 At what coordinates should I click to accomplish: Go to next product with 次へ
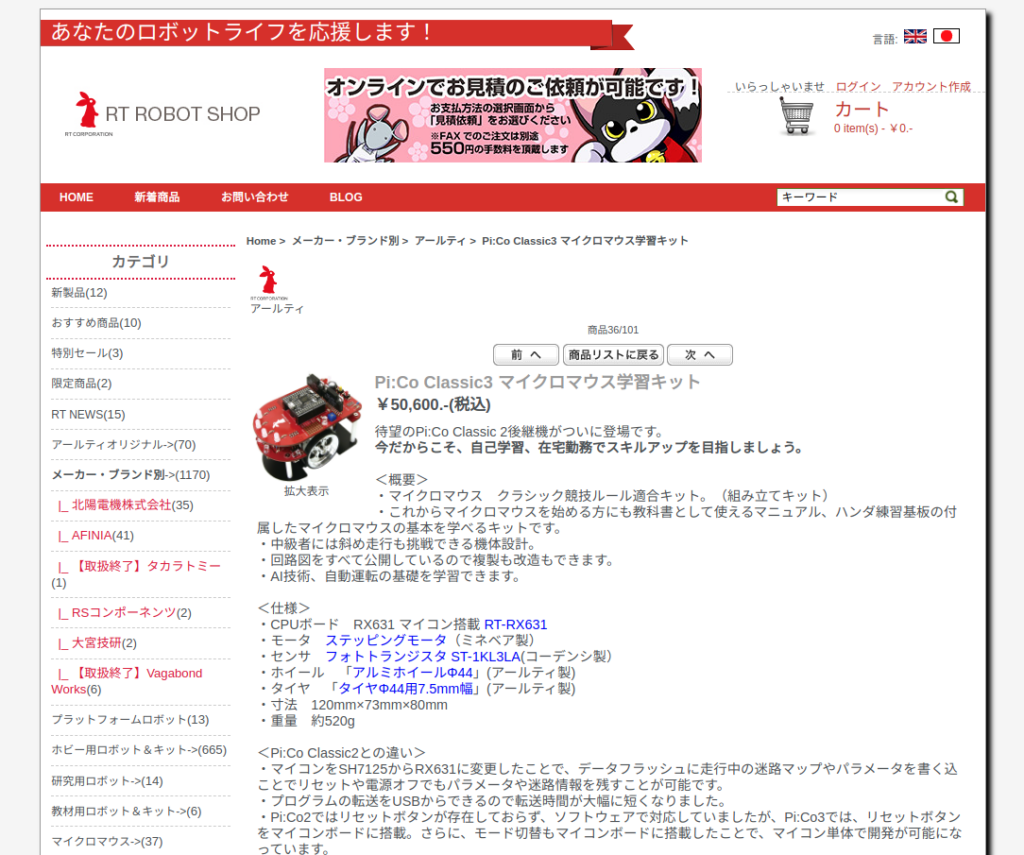(x=700, y=355)
